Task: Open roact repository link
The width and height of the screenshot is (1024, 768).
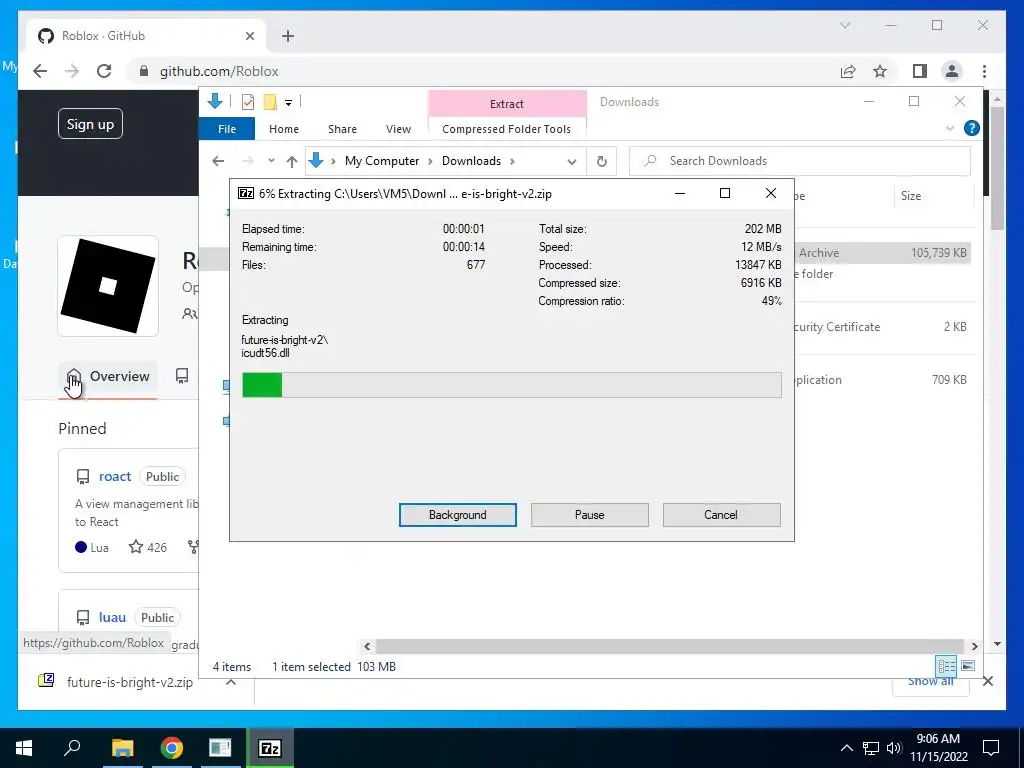Action: click(115, 477)
